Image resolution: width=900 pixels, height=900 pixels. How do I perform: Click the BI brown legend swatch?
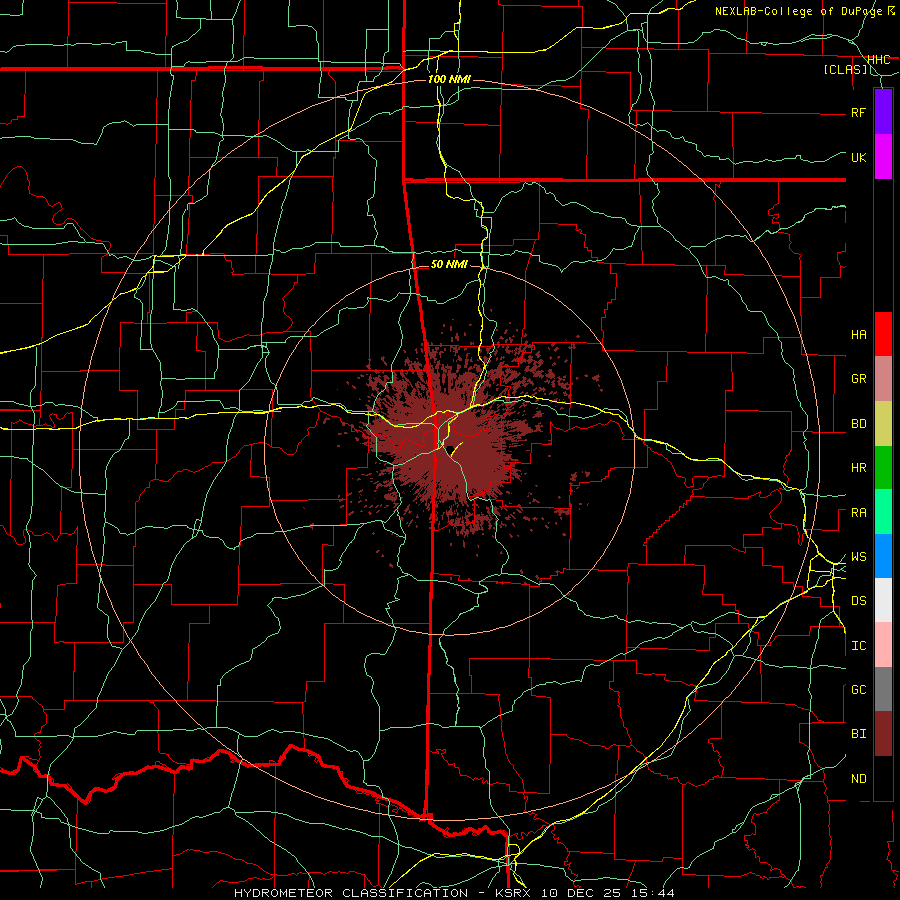[x=883, y=734]
